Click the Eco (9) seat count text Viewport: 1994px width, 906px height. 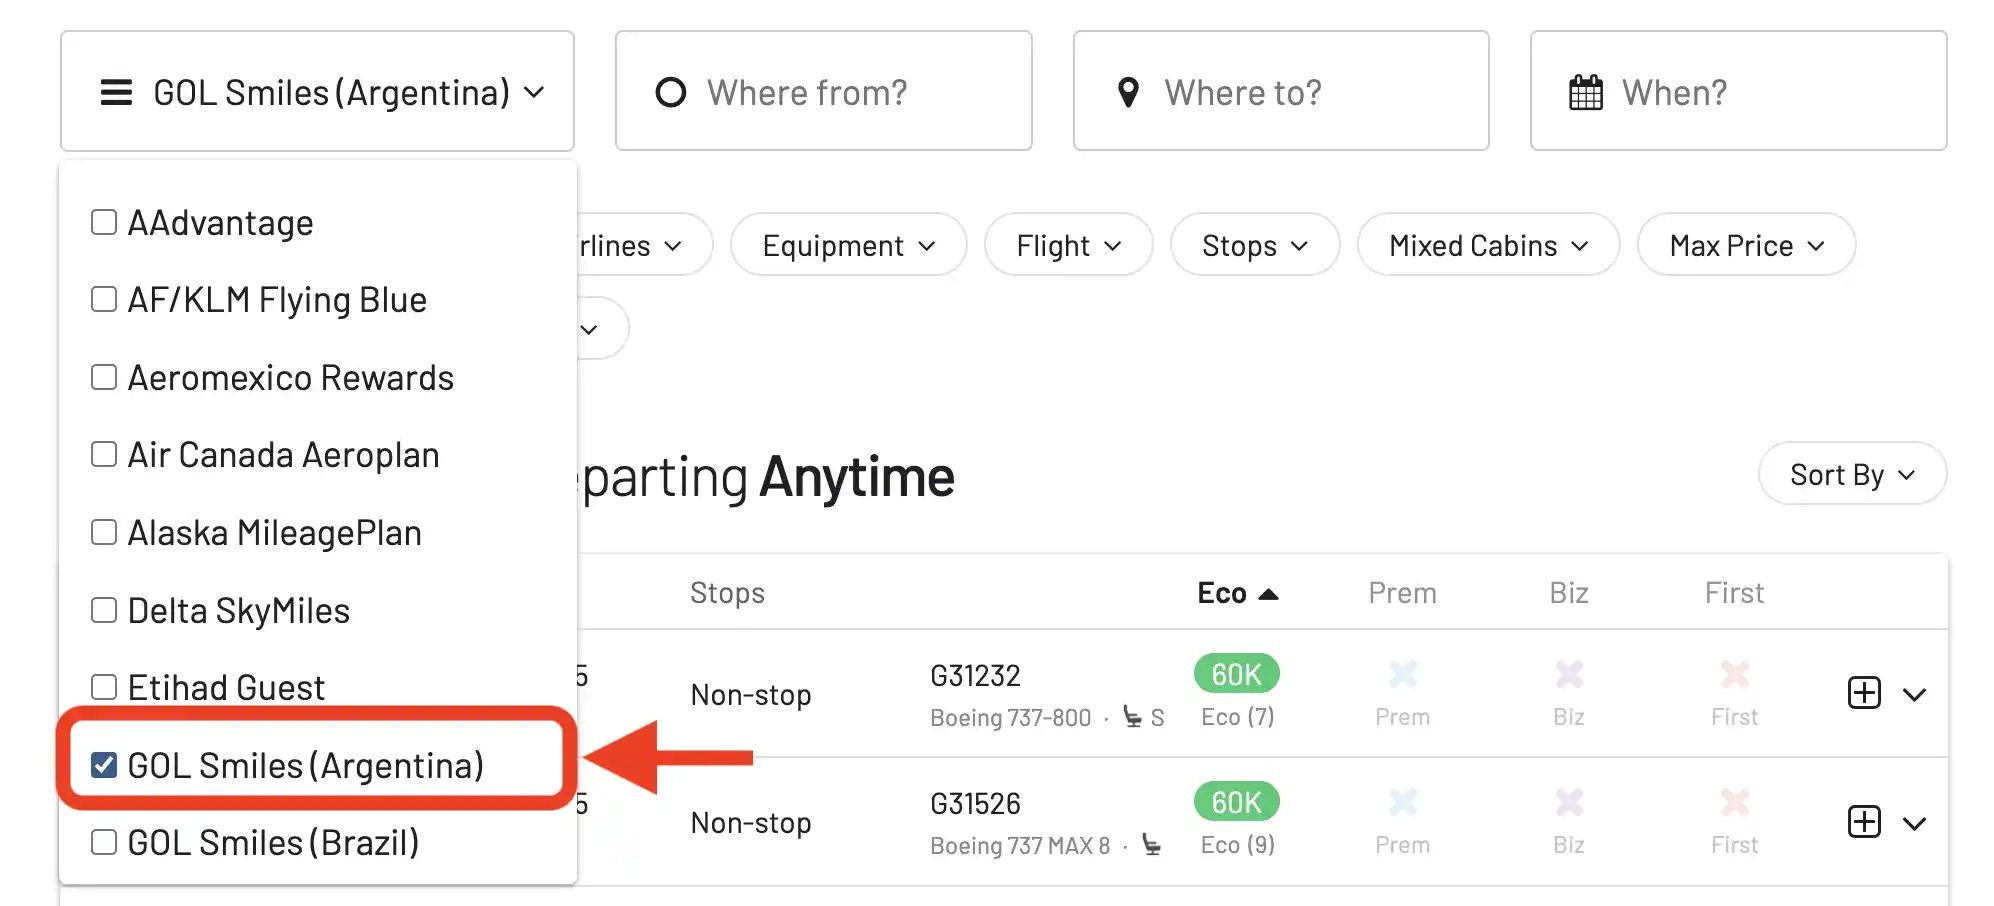click(x=1238, y=845)
